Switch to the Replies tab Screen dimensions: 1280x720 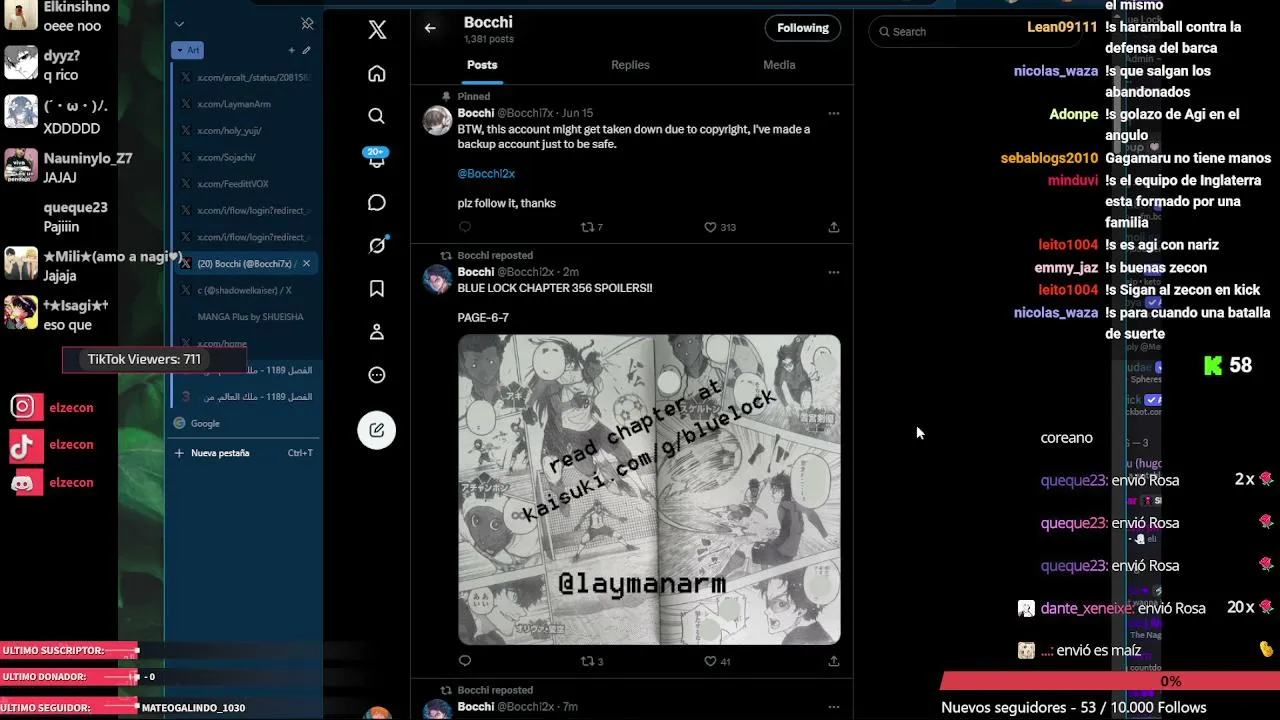click(630, 65)
